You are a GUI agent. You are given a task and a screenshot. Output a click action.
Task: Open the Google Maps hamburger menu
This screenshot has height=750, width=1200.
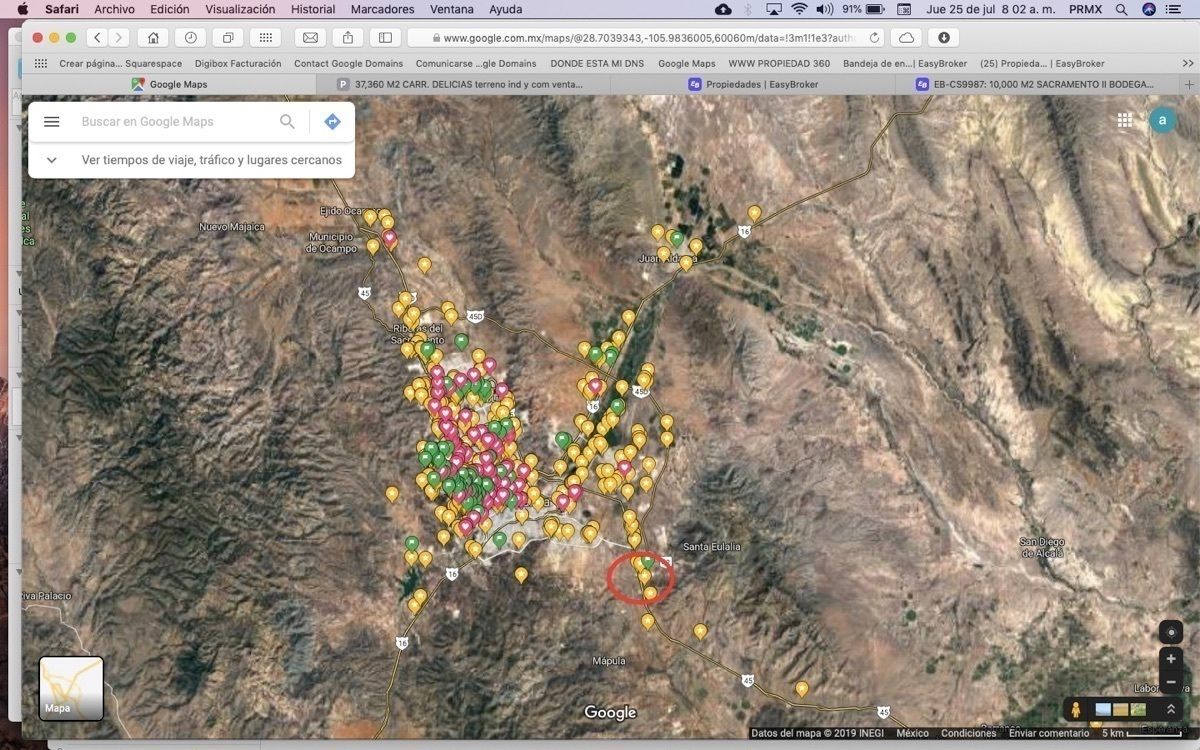52,122
